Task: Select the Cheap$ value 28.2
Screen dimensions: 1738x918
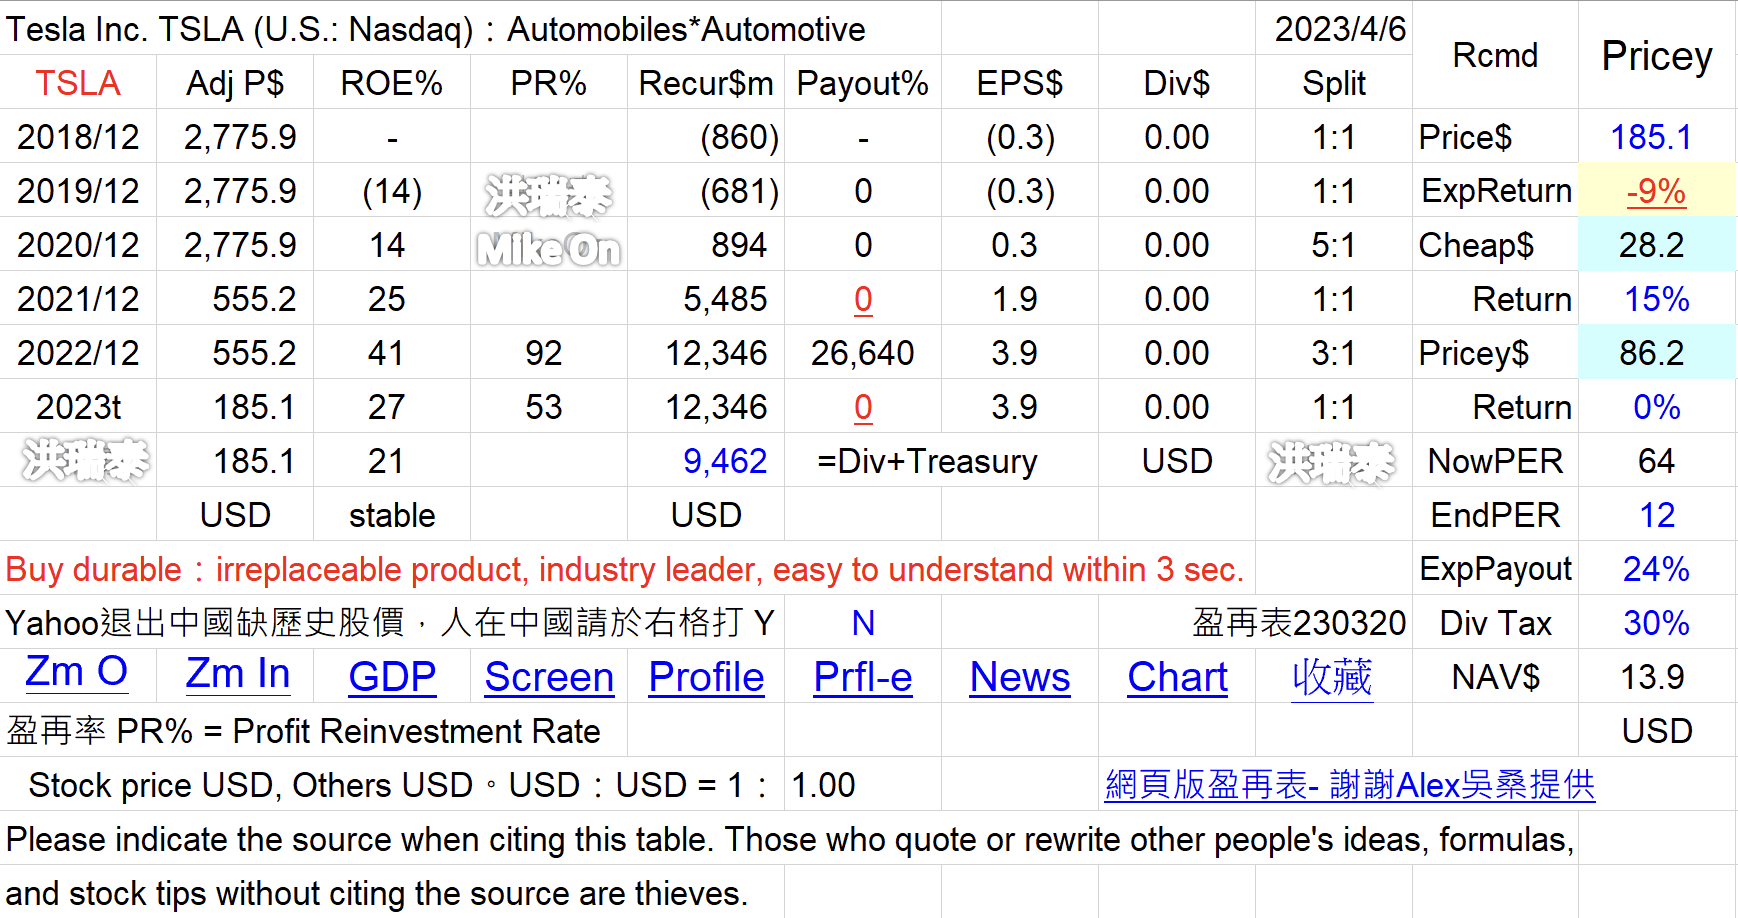Action: pos(1657,245)
